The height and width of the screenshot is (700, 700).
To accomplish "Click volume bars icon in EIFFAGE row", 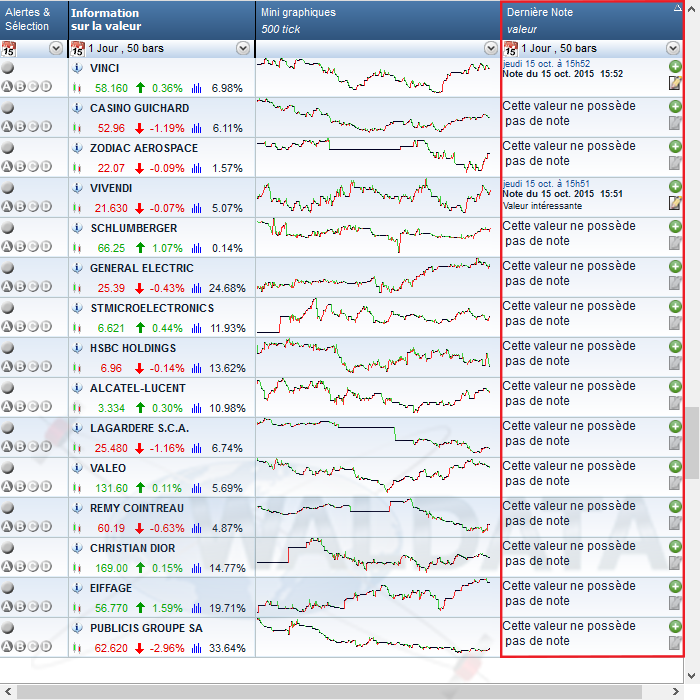I will point(196,608).
